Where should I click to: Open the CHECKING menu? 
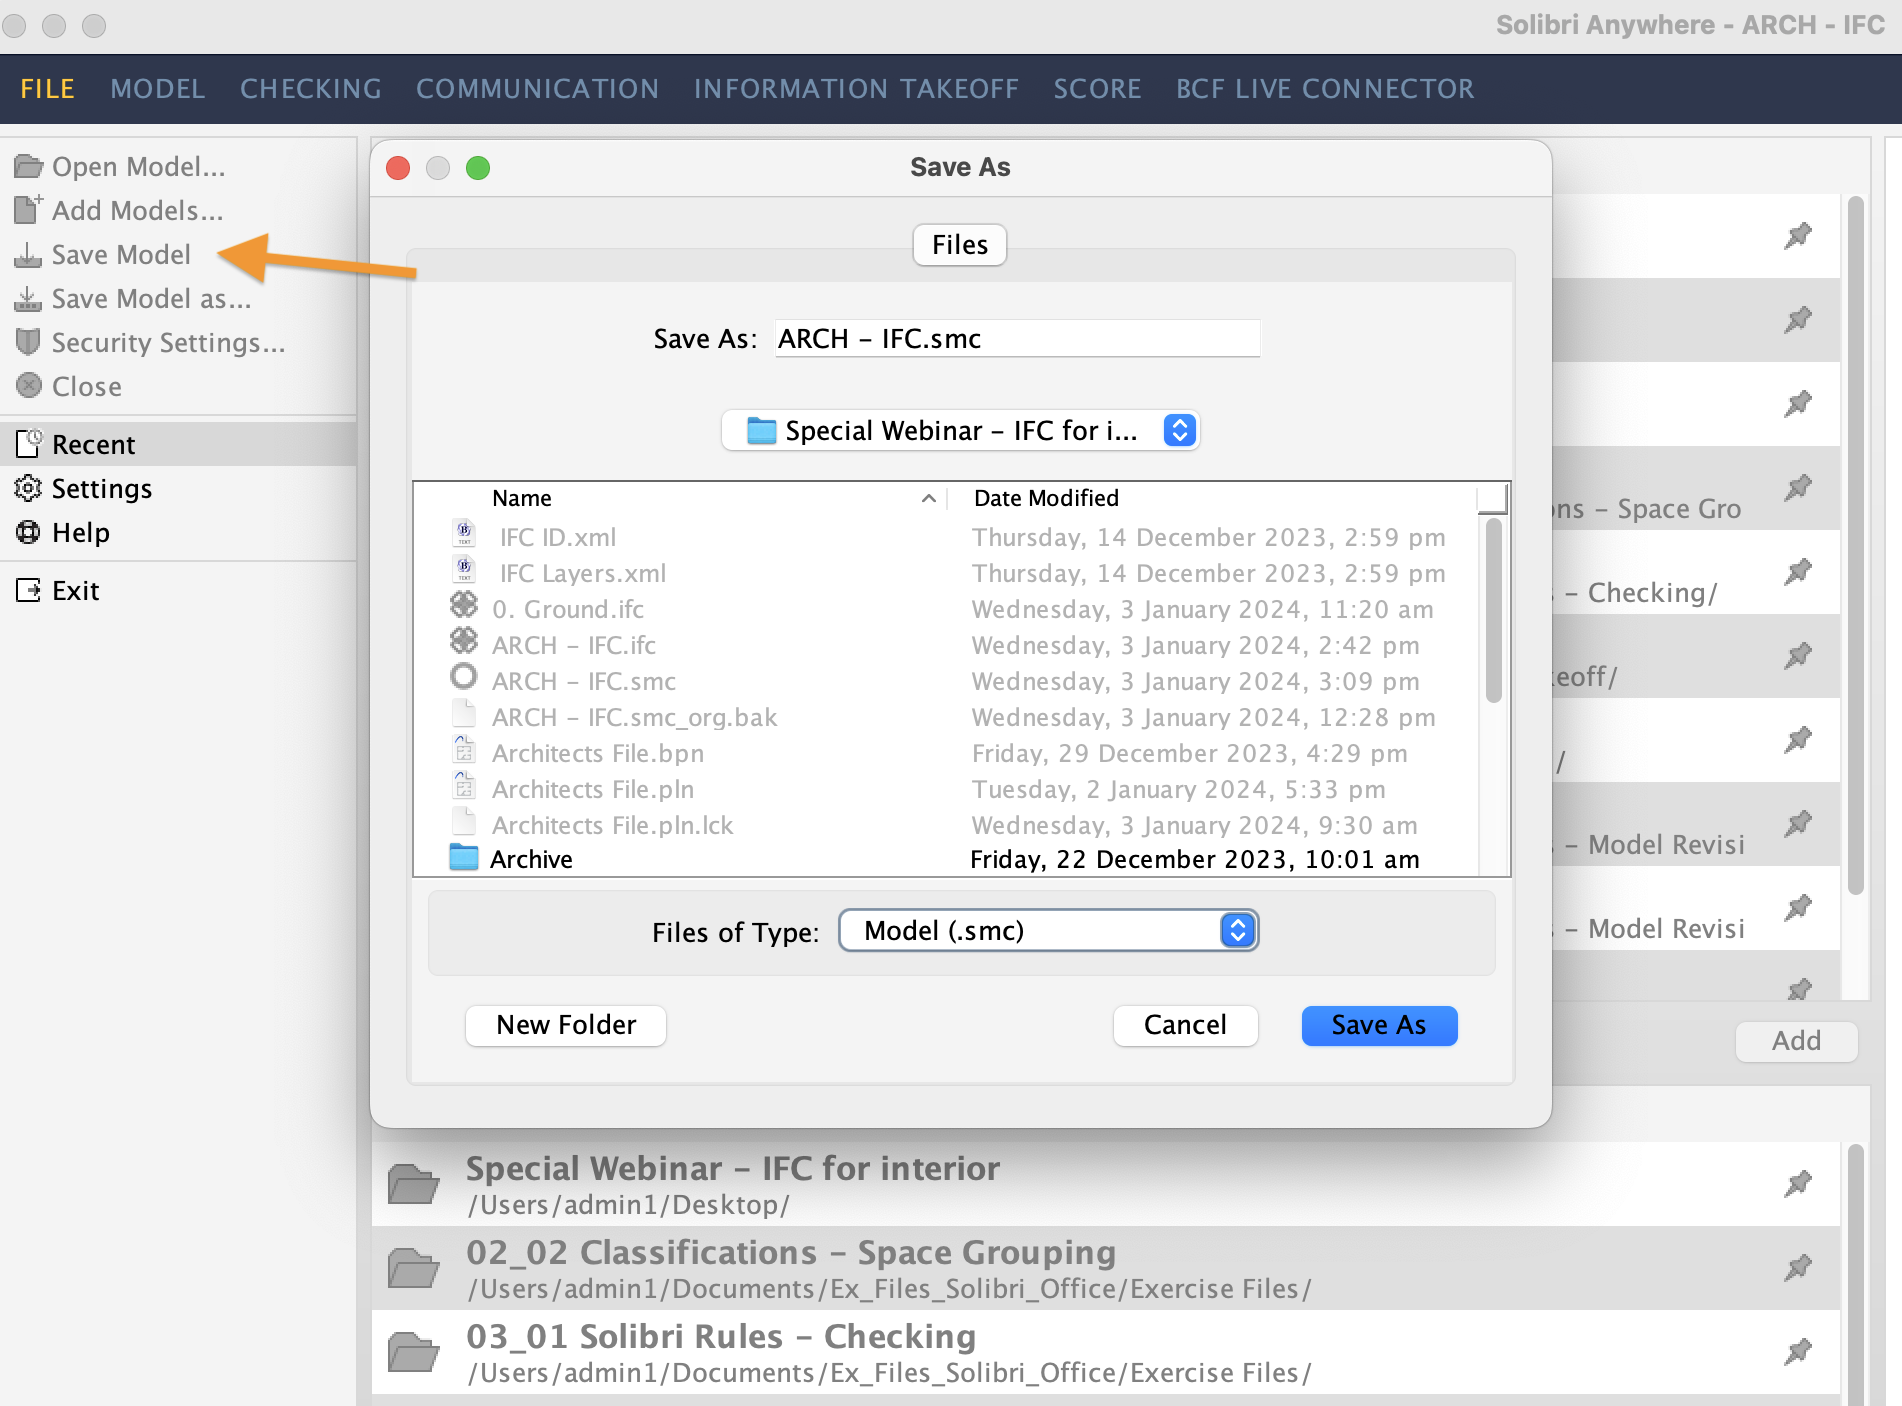(310, 88)
